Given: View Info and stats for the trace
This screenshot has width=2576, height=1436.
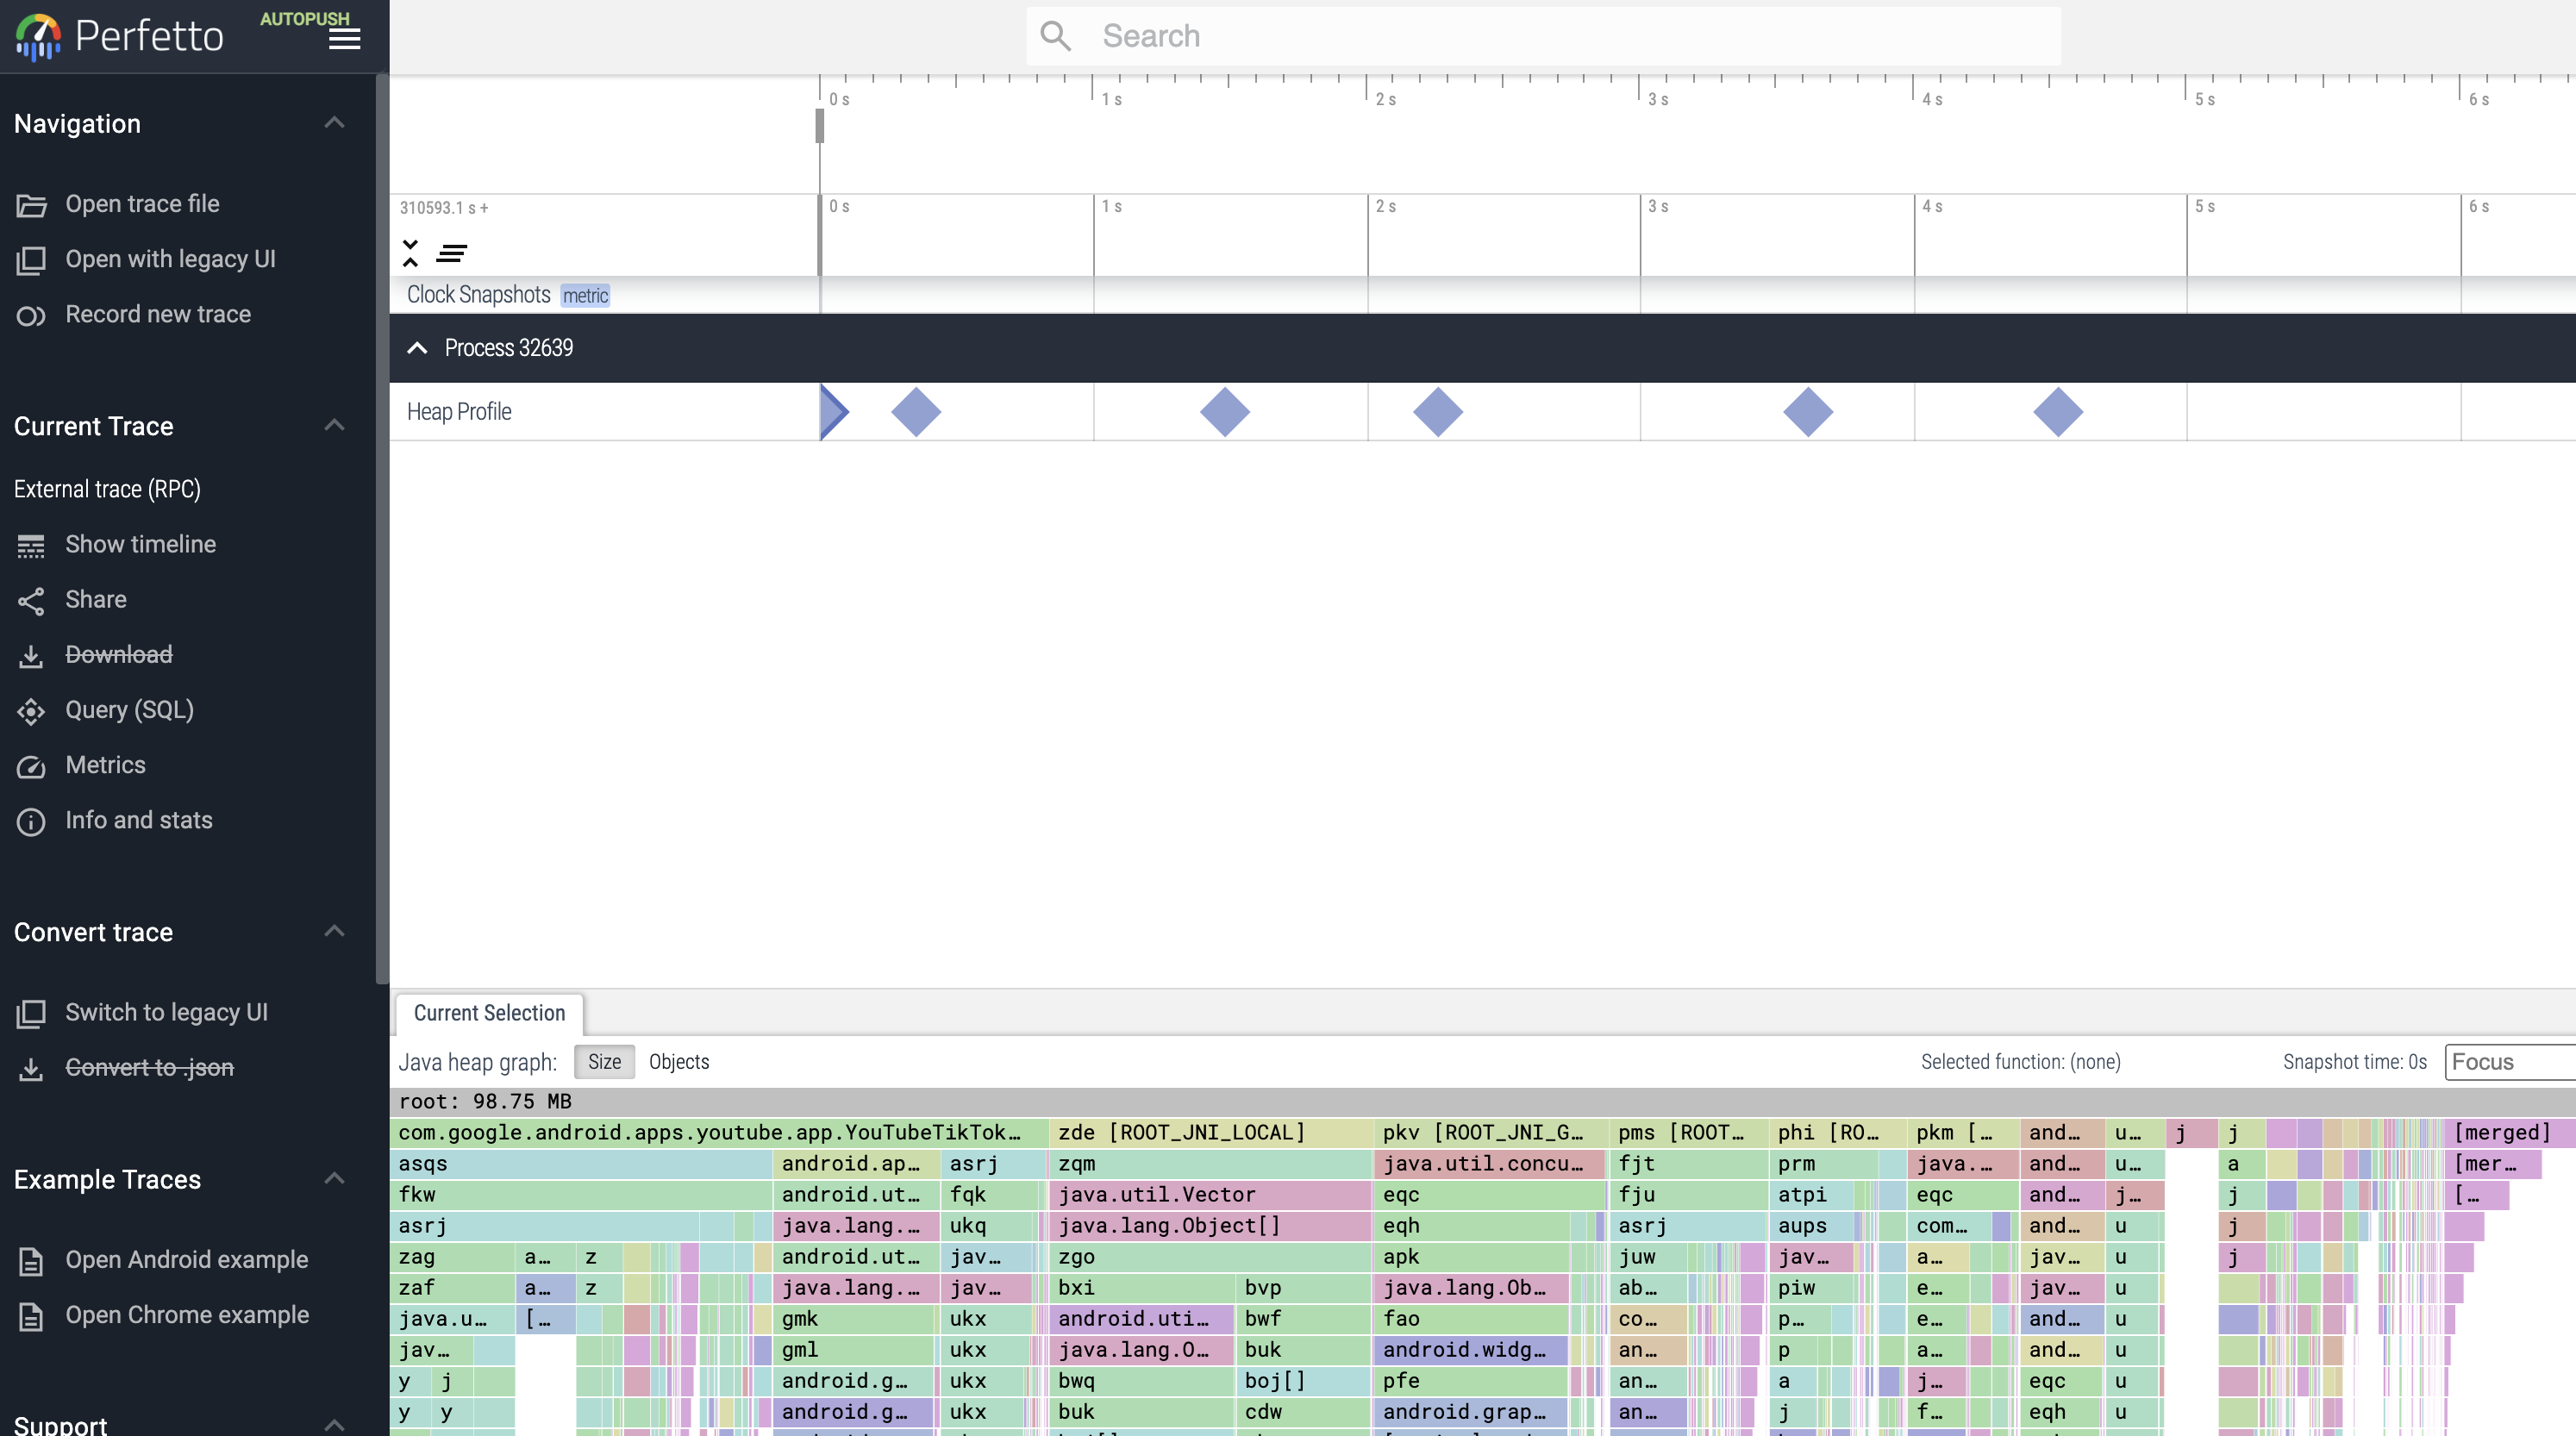Looking at the screenshot, I should (139, 820).
